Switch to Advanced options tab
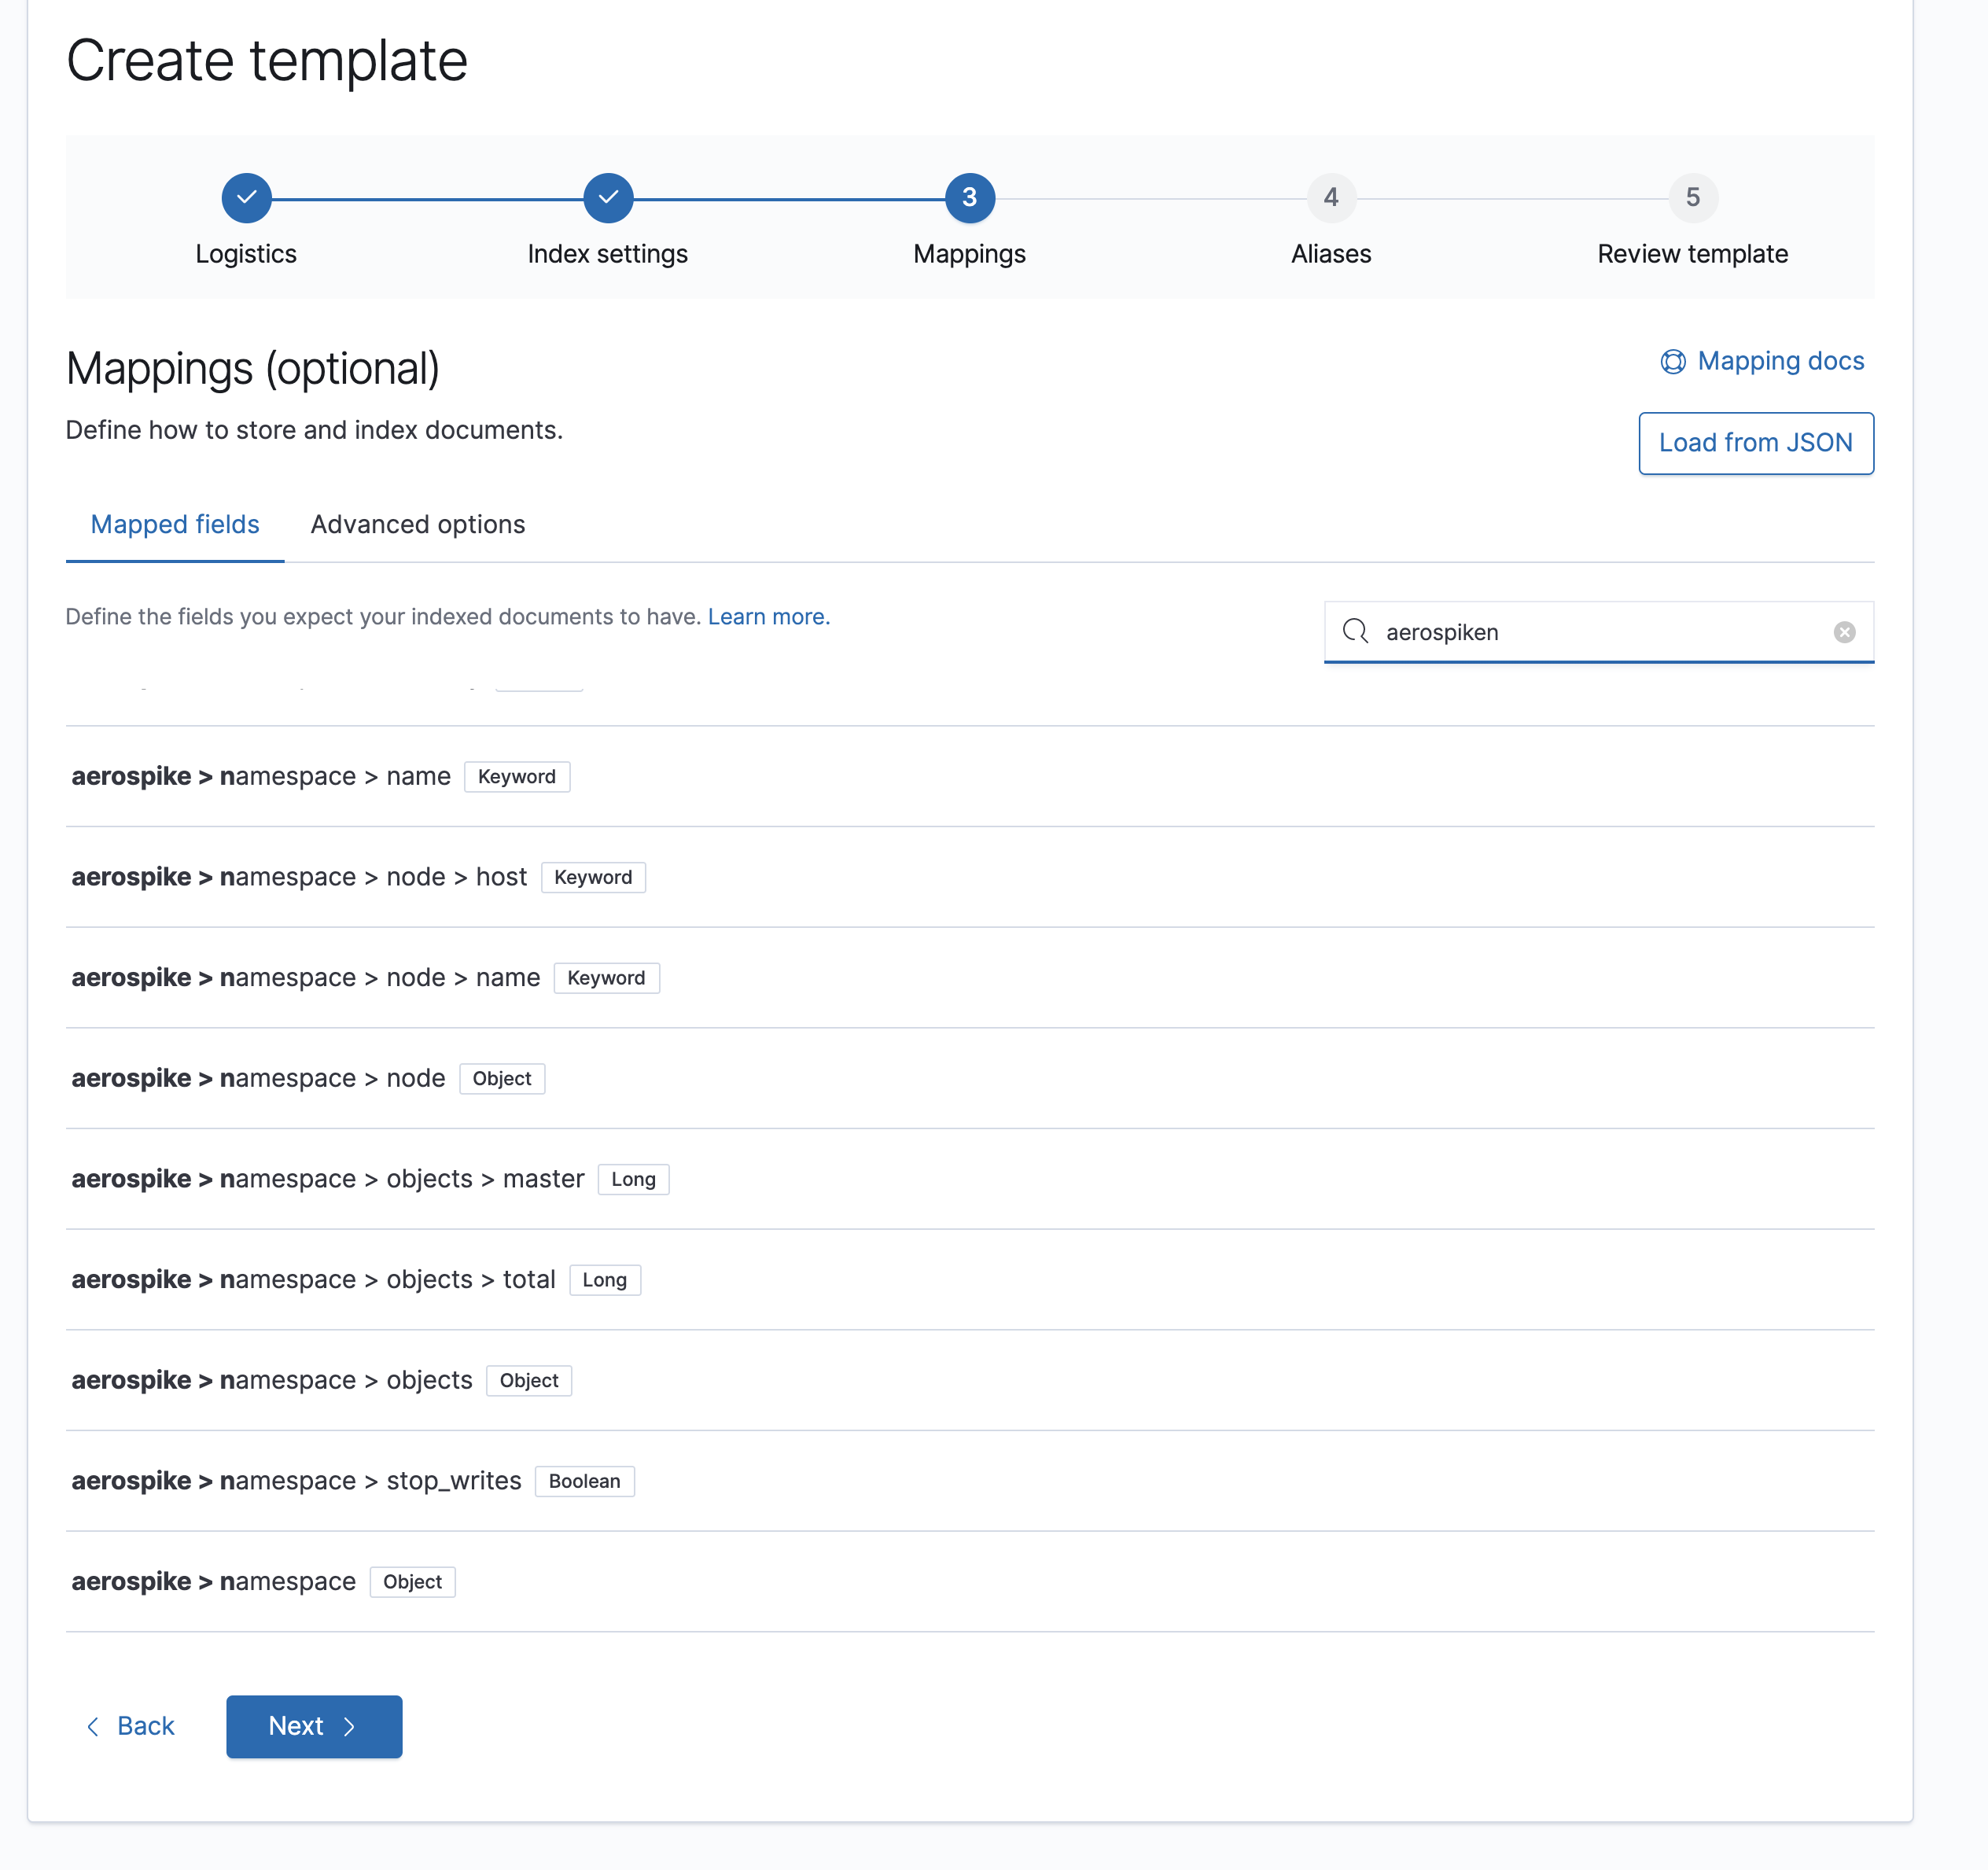 click(417, 524)
